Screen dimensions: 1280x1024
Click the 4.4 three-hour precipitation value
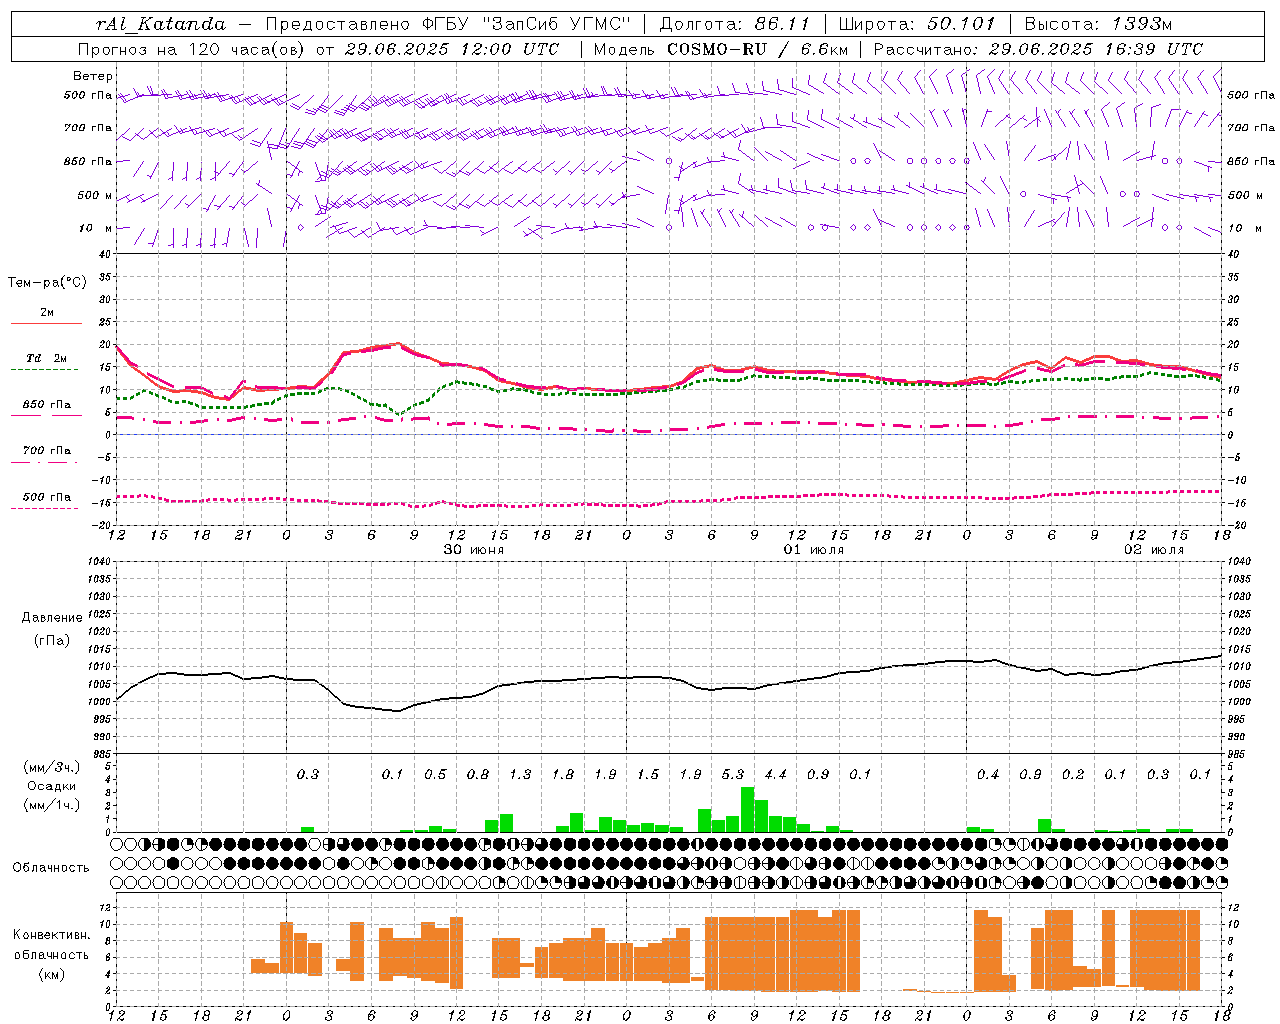click(x=775, y=774)
